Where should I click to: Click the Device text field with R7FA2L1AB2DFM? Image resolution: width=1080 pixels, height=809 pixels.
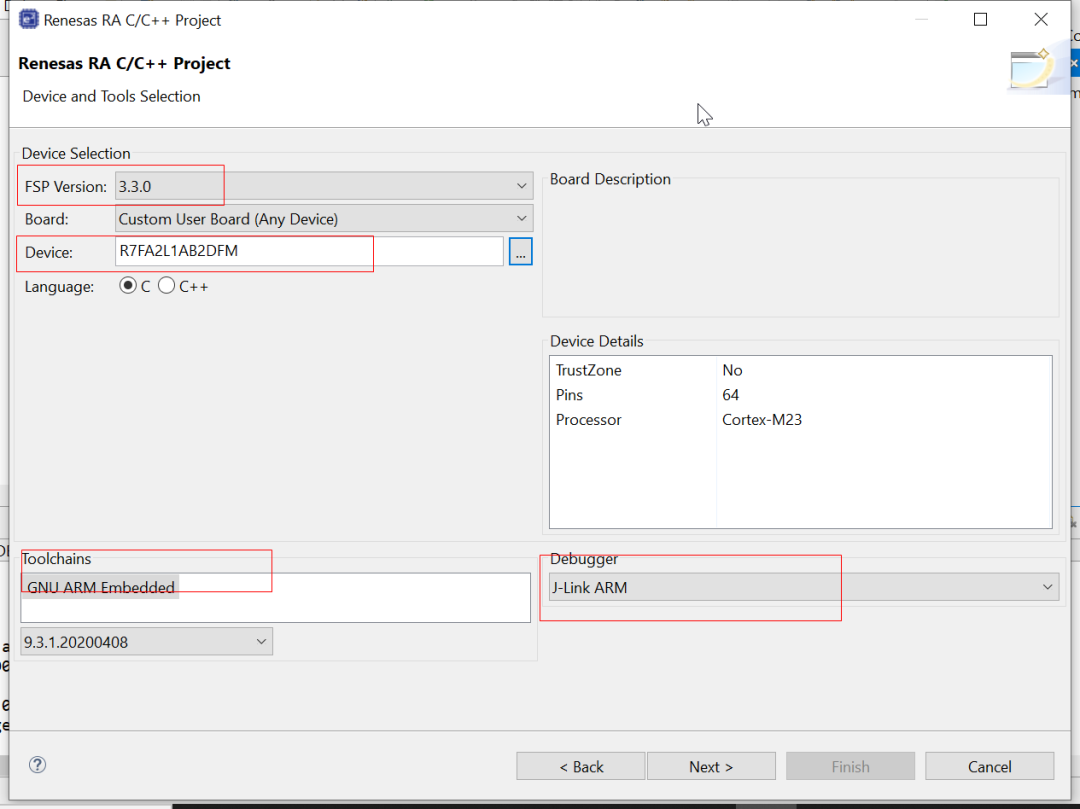[x=309, y=252]
